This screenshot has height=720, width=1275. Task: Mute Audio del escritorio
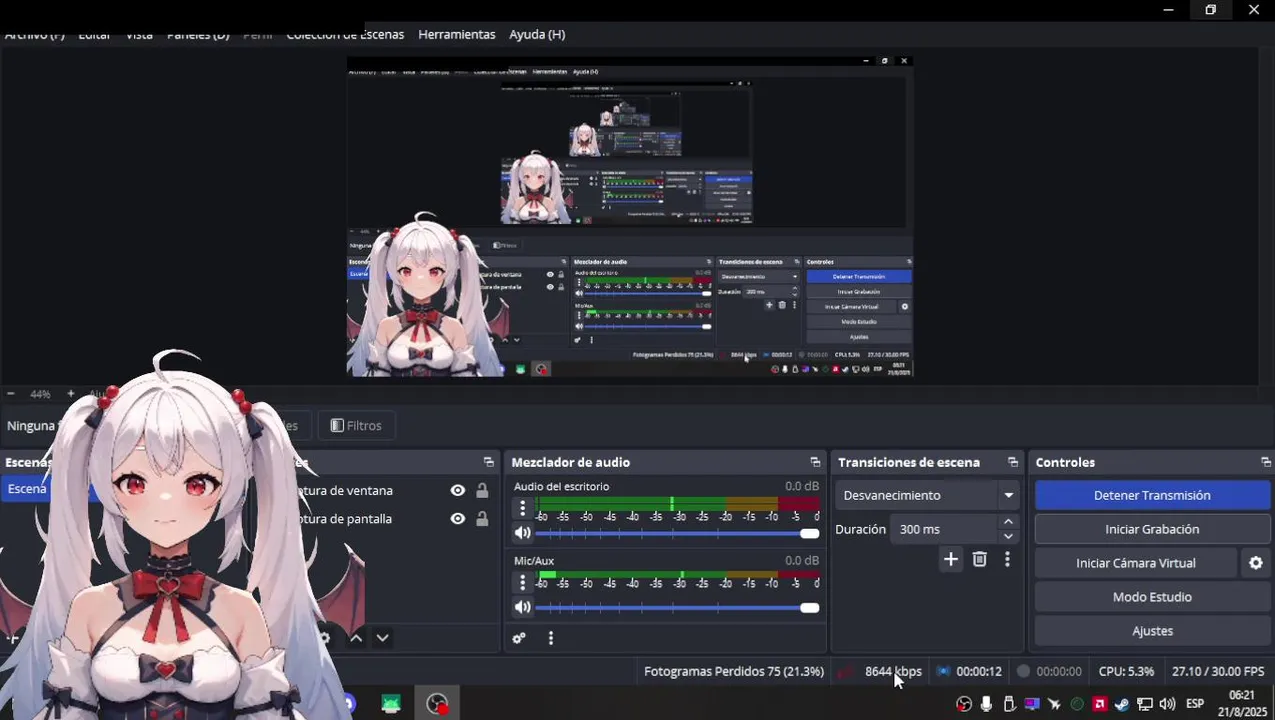point(522,533)
